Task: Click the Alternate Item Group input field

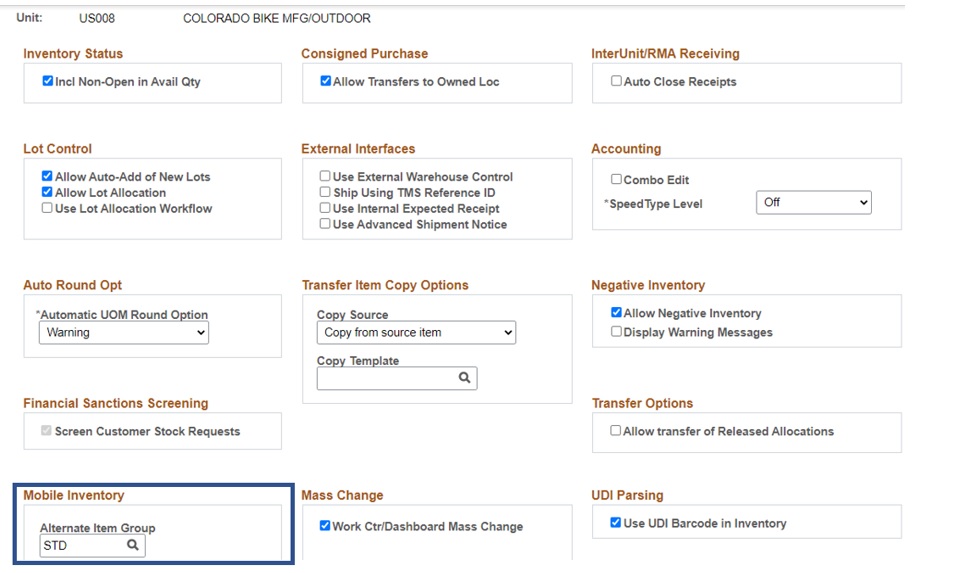Action: point(81,546)
